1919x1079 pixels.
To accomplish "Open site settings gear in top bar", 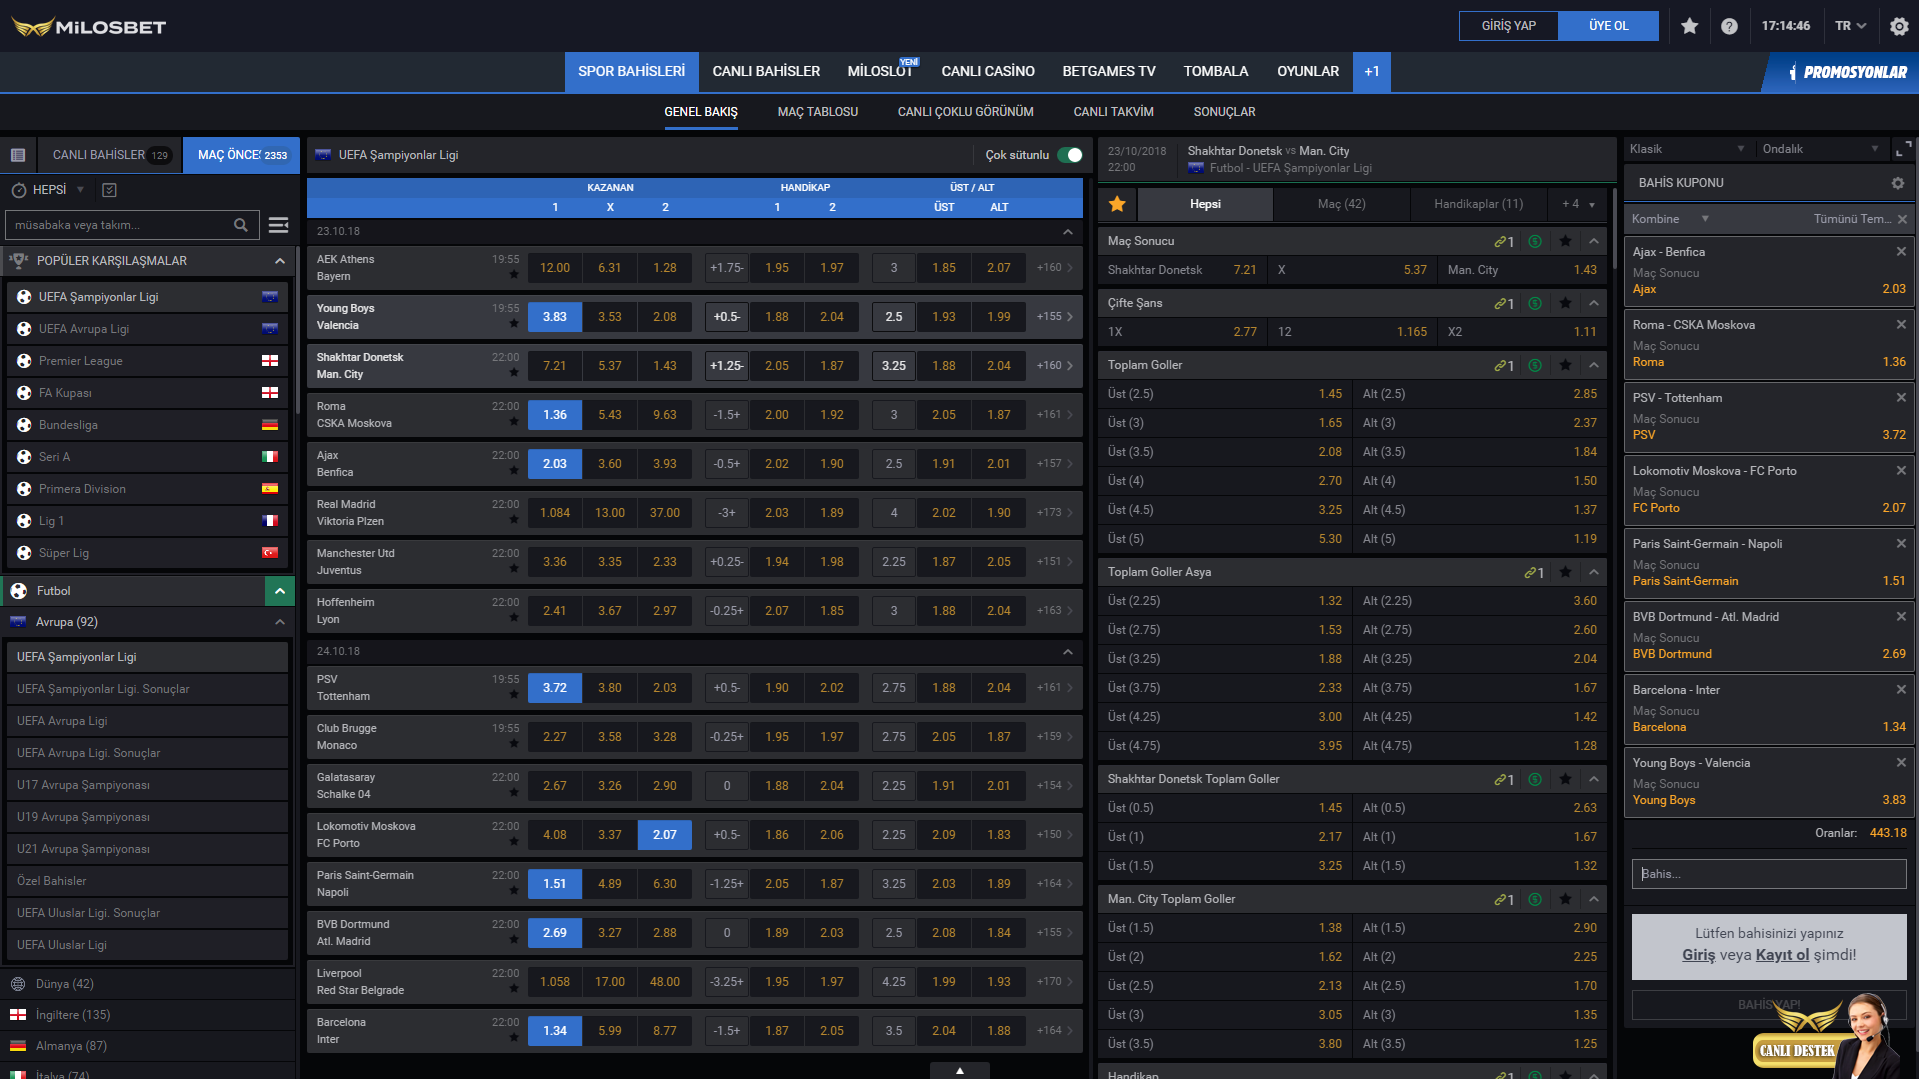I will 1899,26.
